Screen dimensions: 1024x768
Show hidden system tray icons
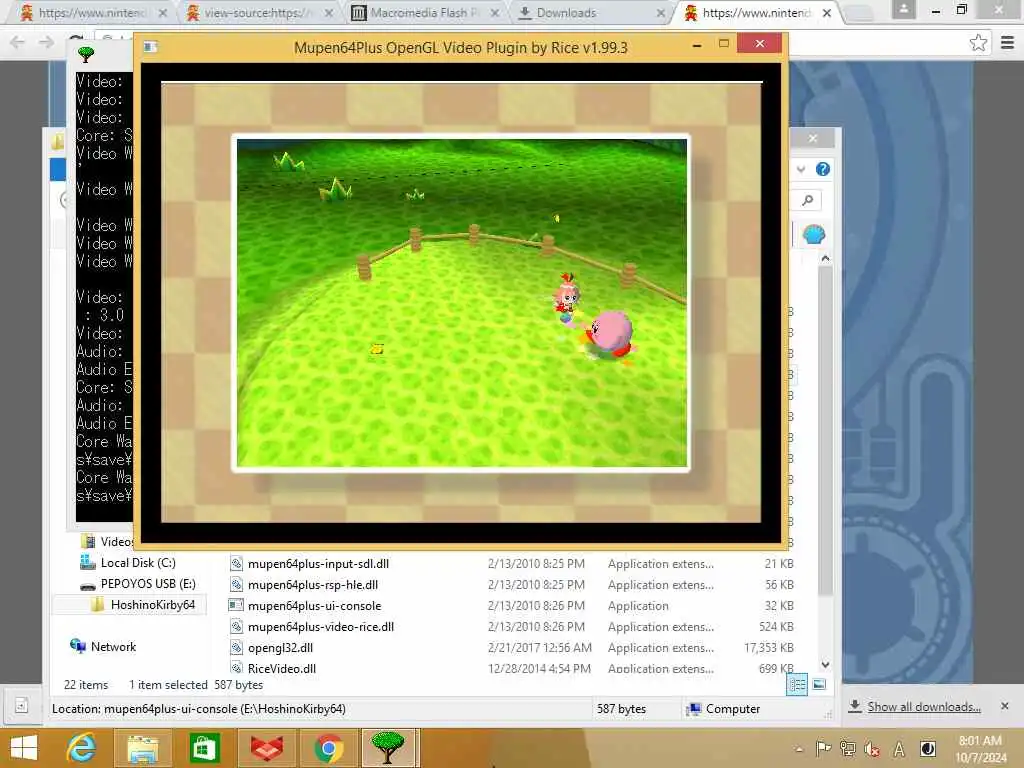pos(799,749)
